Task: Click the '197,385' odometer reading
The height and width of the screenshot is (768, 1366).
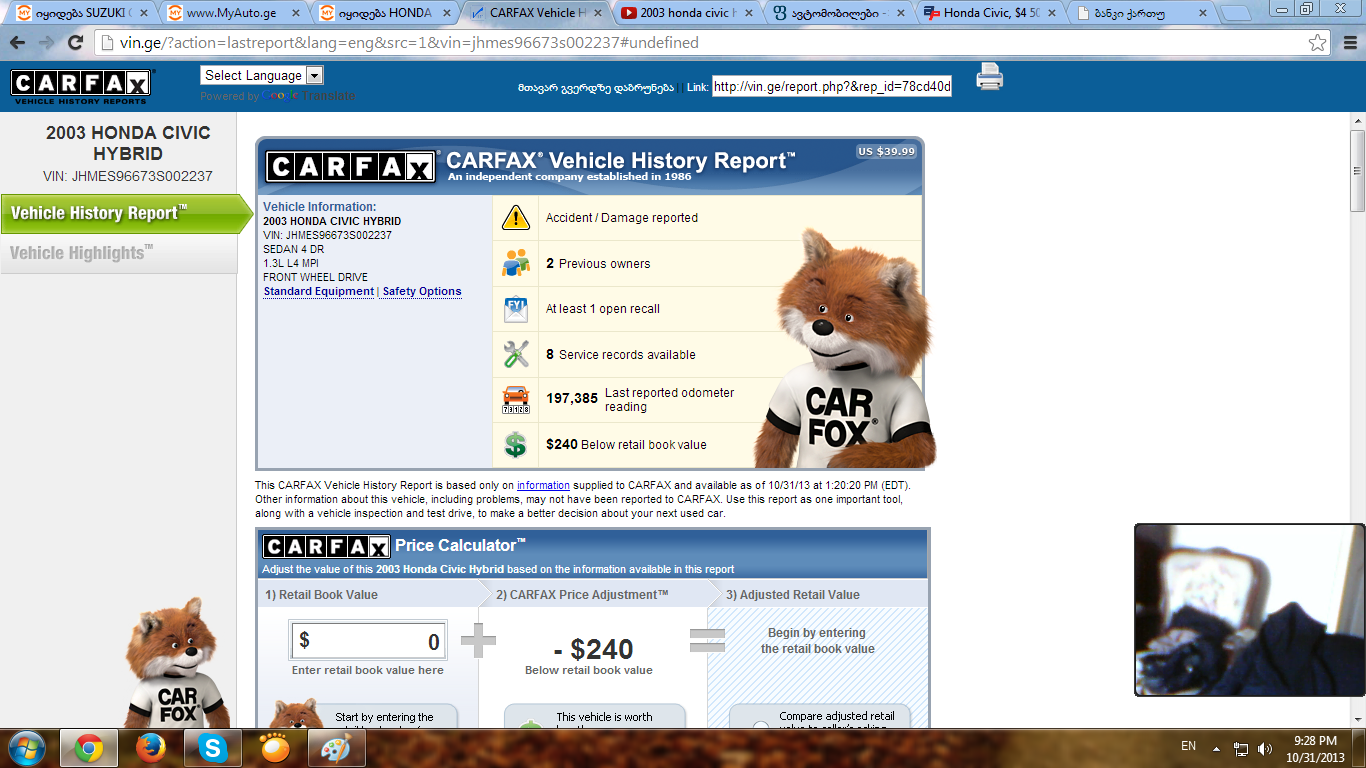Action: pyautogui.click(x=572, y=398)
